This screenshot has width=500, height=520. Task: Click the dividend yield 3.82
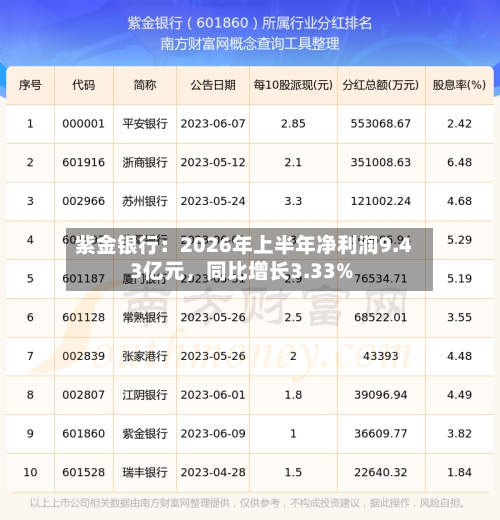pyautogui.click(x=459, y=433)
